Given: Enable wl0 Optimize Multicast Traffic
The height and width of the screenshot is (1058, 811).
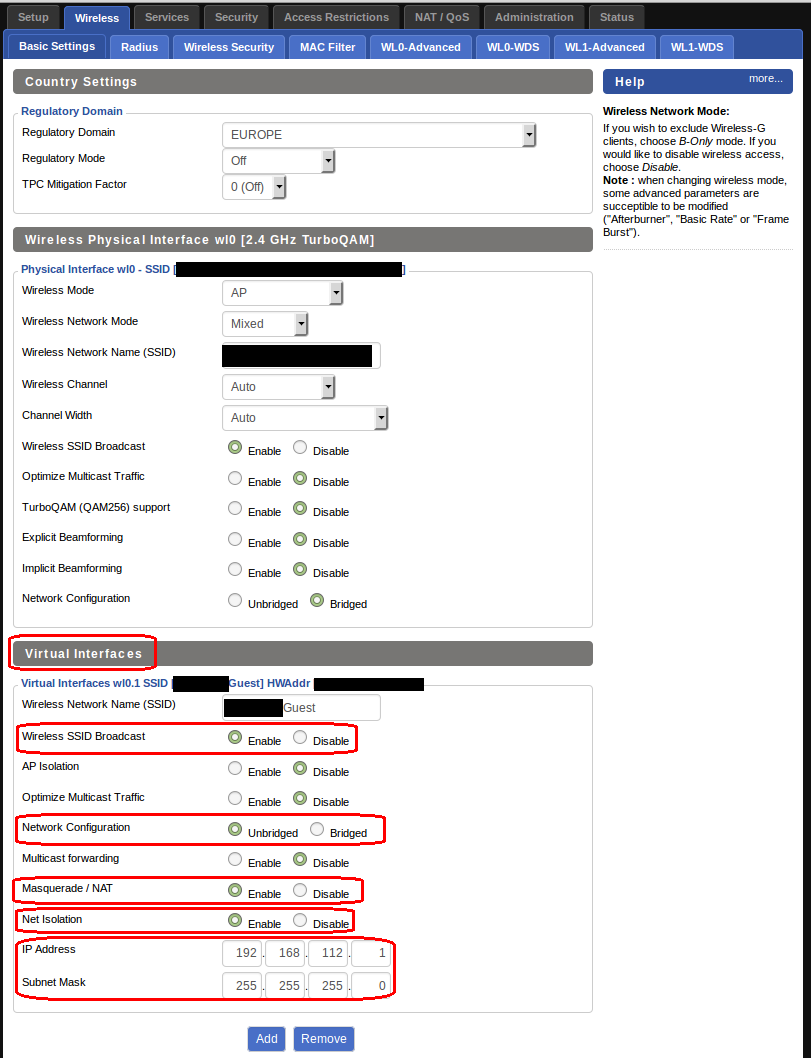Looking at the screenshot, I should 235,478.
